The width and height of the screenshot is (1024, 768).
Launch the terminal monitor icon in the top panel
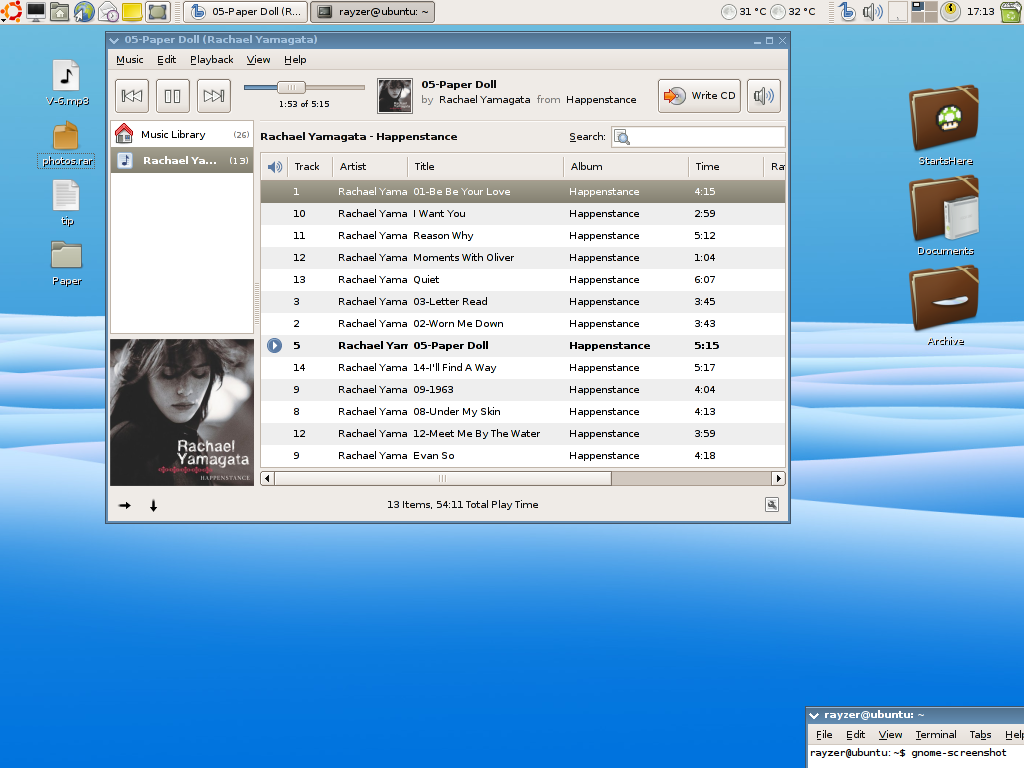(36, 11)
